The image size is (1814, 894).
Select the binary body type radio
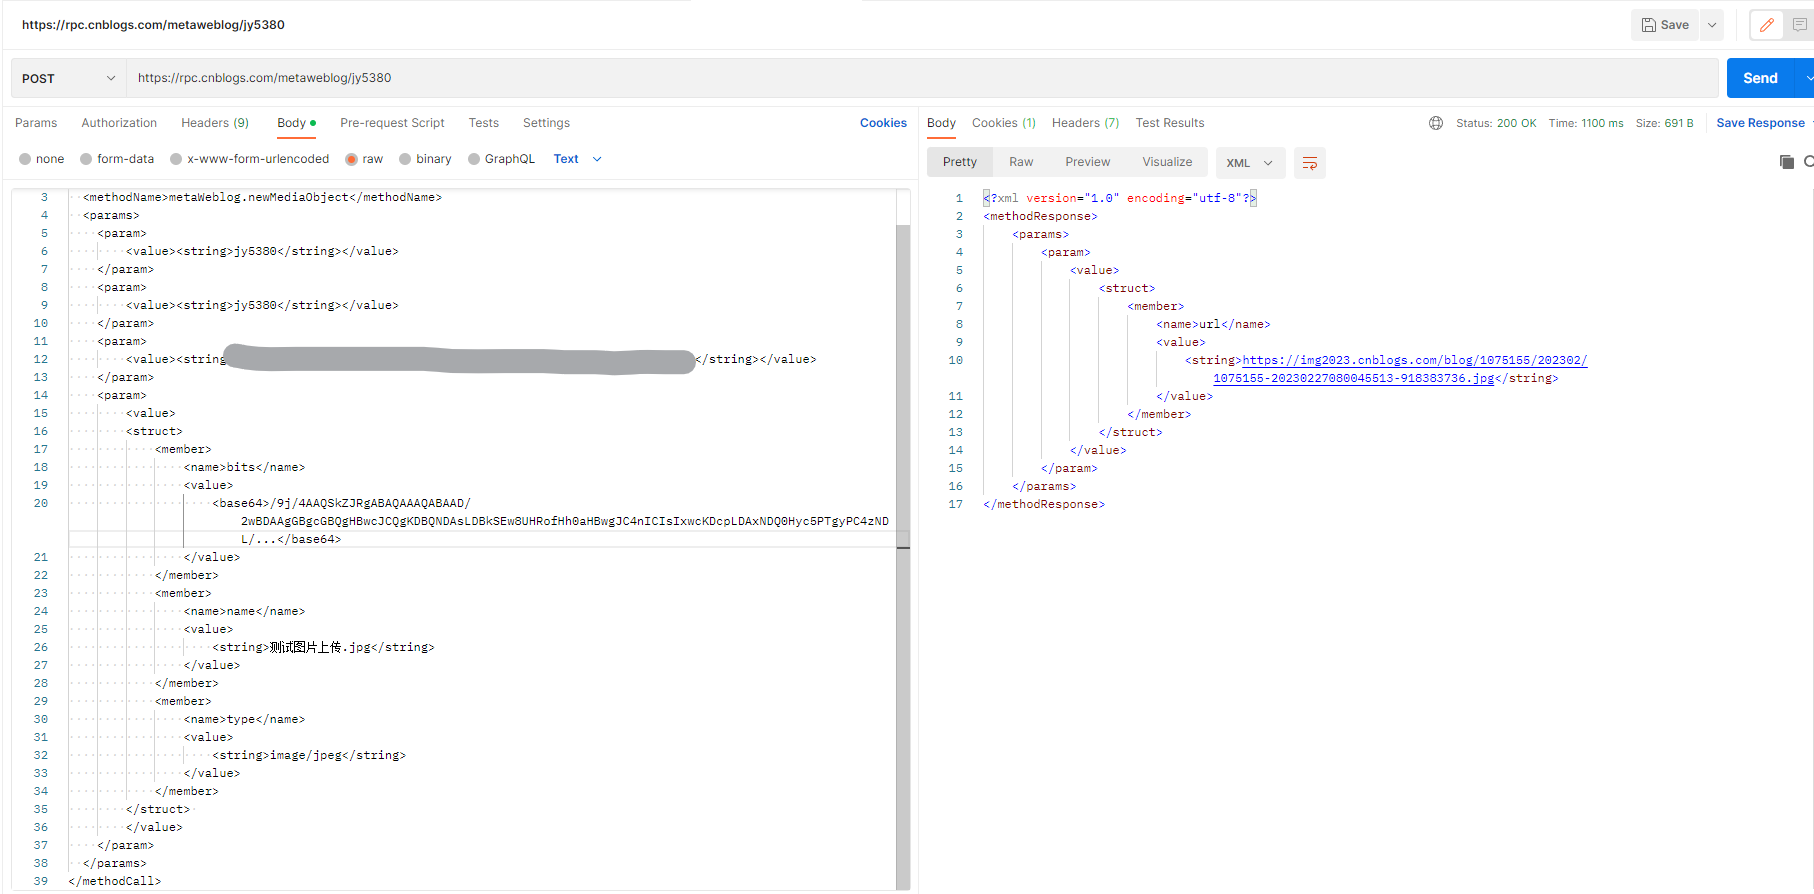405,159
